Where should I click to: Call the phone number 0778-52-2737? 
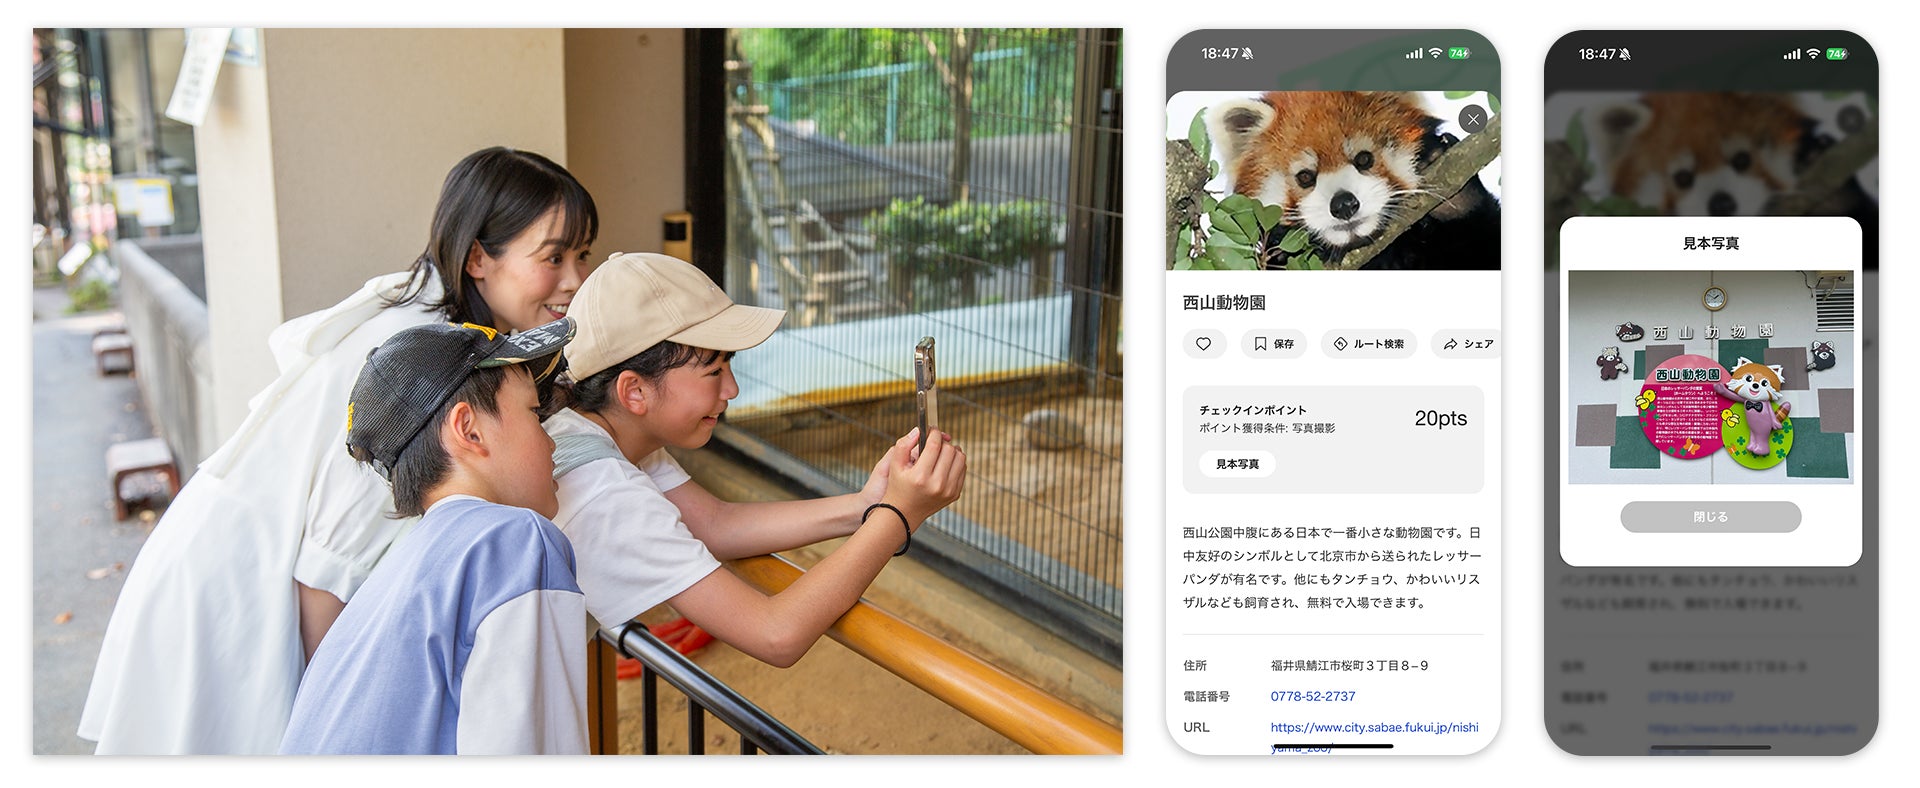[1313, 697]
